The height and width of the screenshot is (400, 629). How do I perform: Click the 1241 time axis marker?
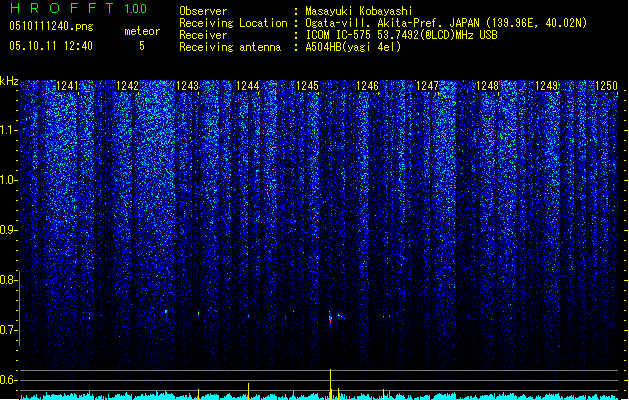coord(67,86)
